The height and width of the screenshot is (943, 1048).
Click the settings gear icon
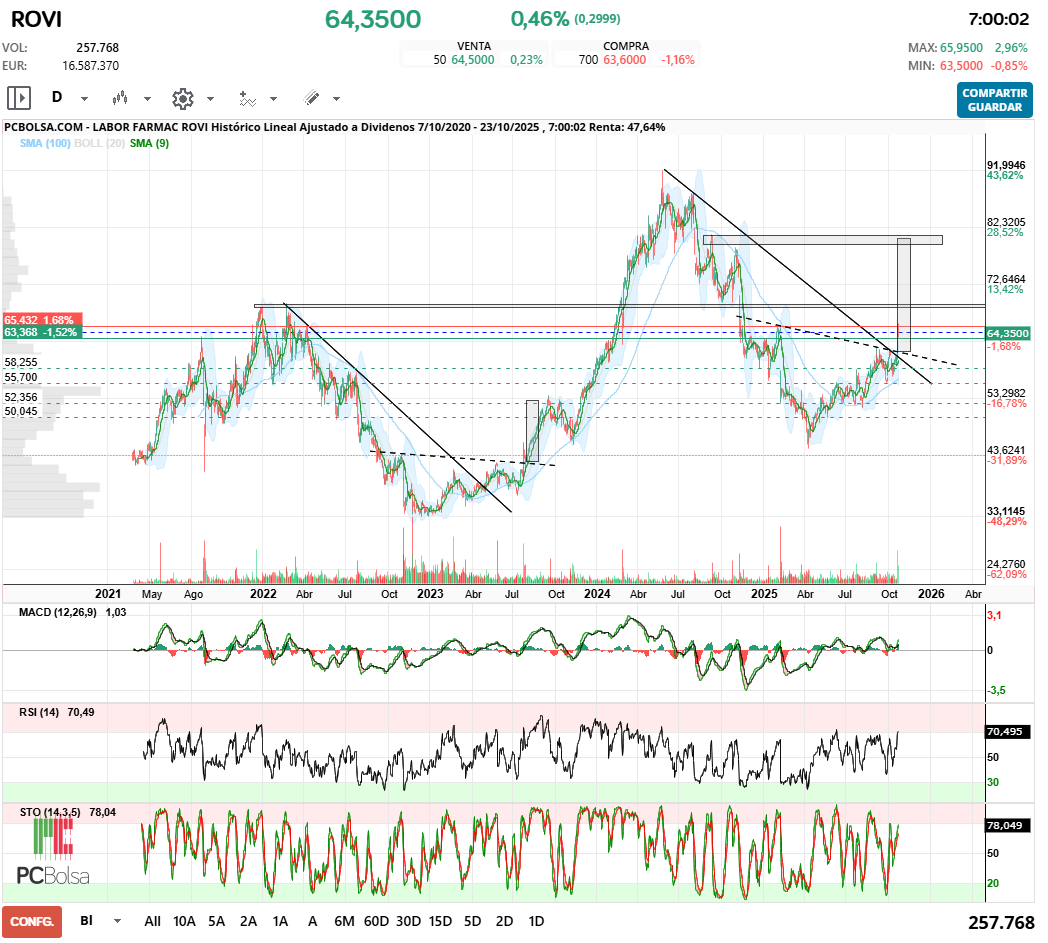pyautogui.click(x=182, y=98)
